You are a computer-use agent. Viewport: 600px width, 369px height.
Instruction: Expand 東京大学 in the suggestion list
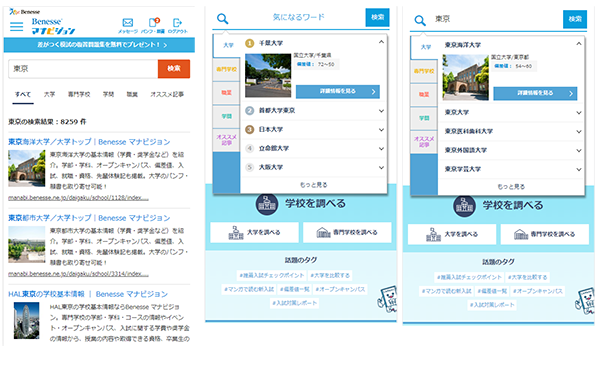(579, 113)
